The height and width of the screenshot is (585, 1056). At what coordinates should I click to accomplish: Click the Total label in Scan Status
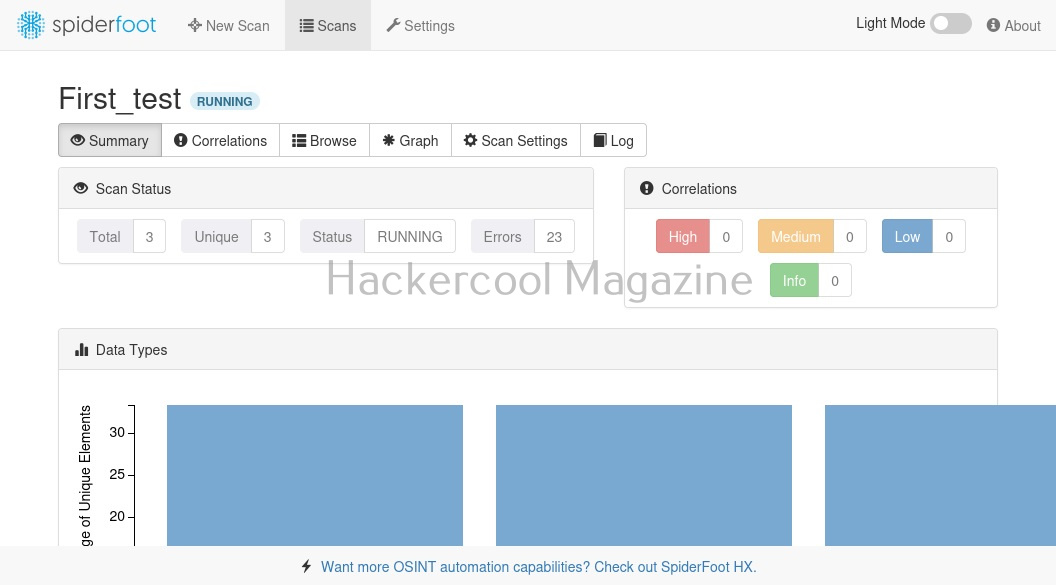coord(105,236)
